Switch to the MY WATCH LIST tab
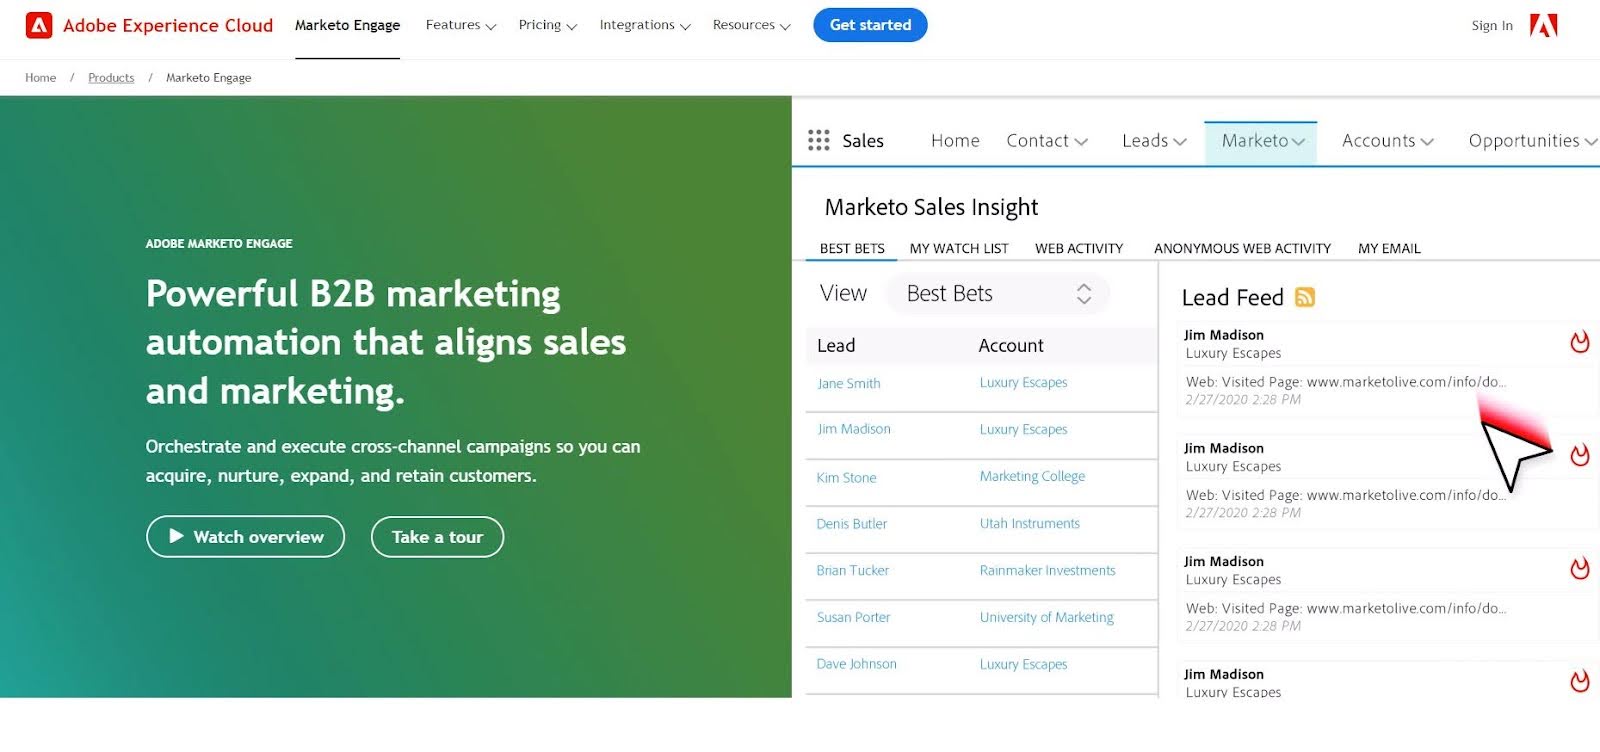 [x=959, y=248]
